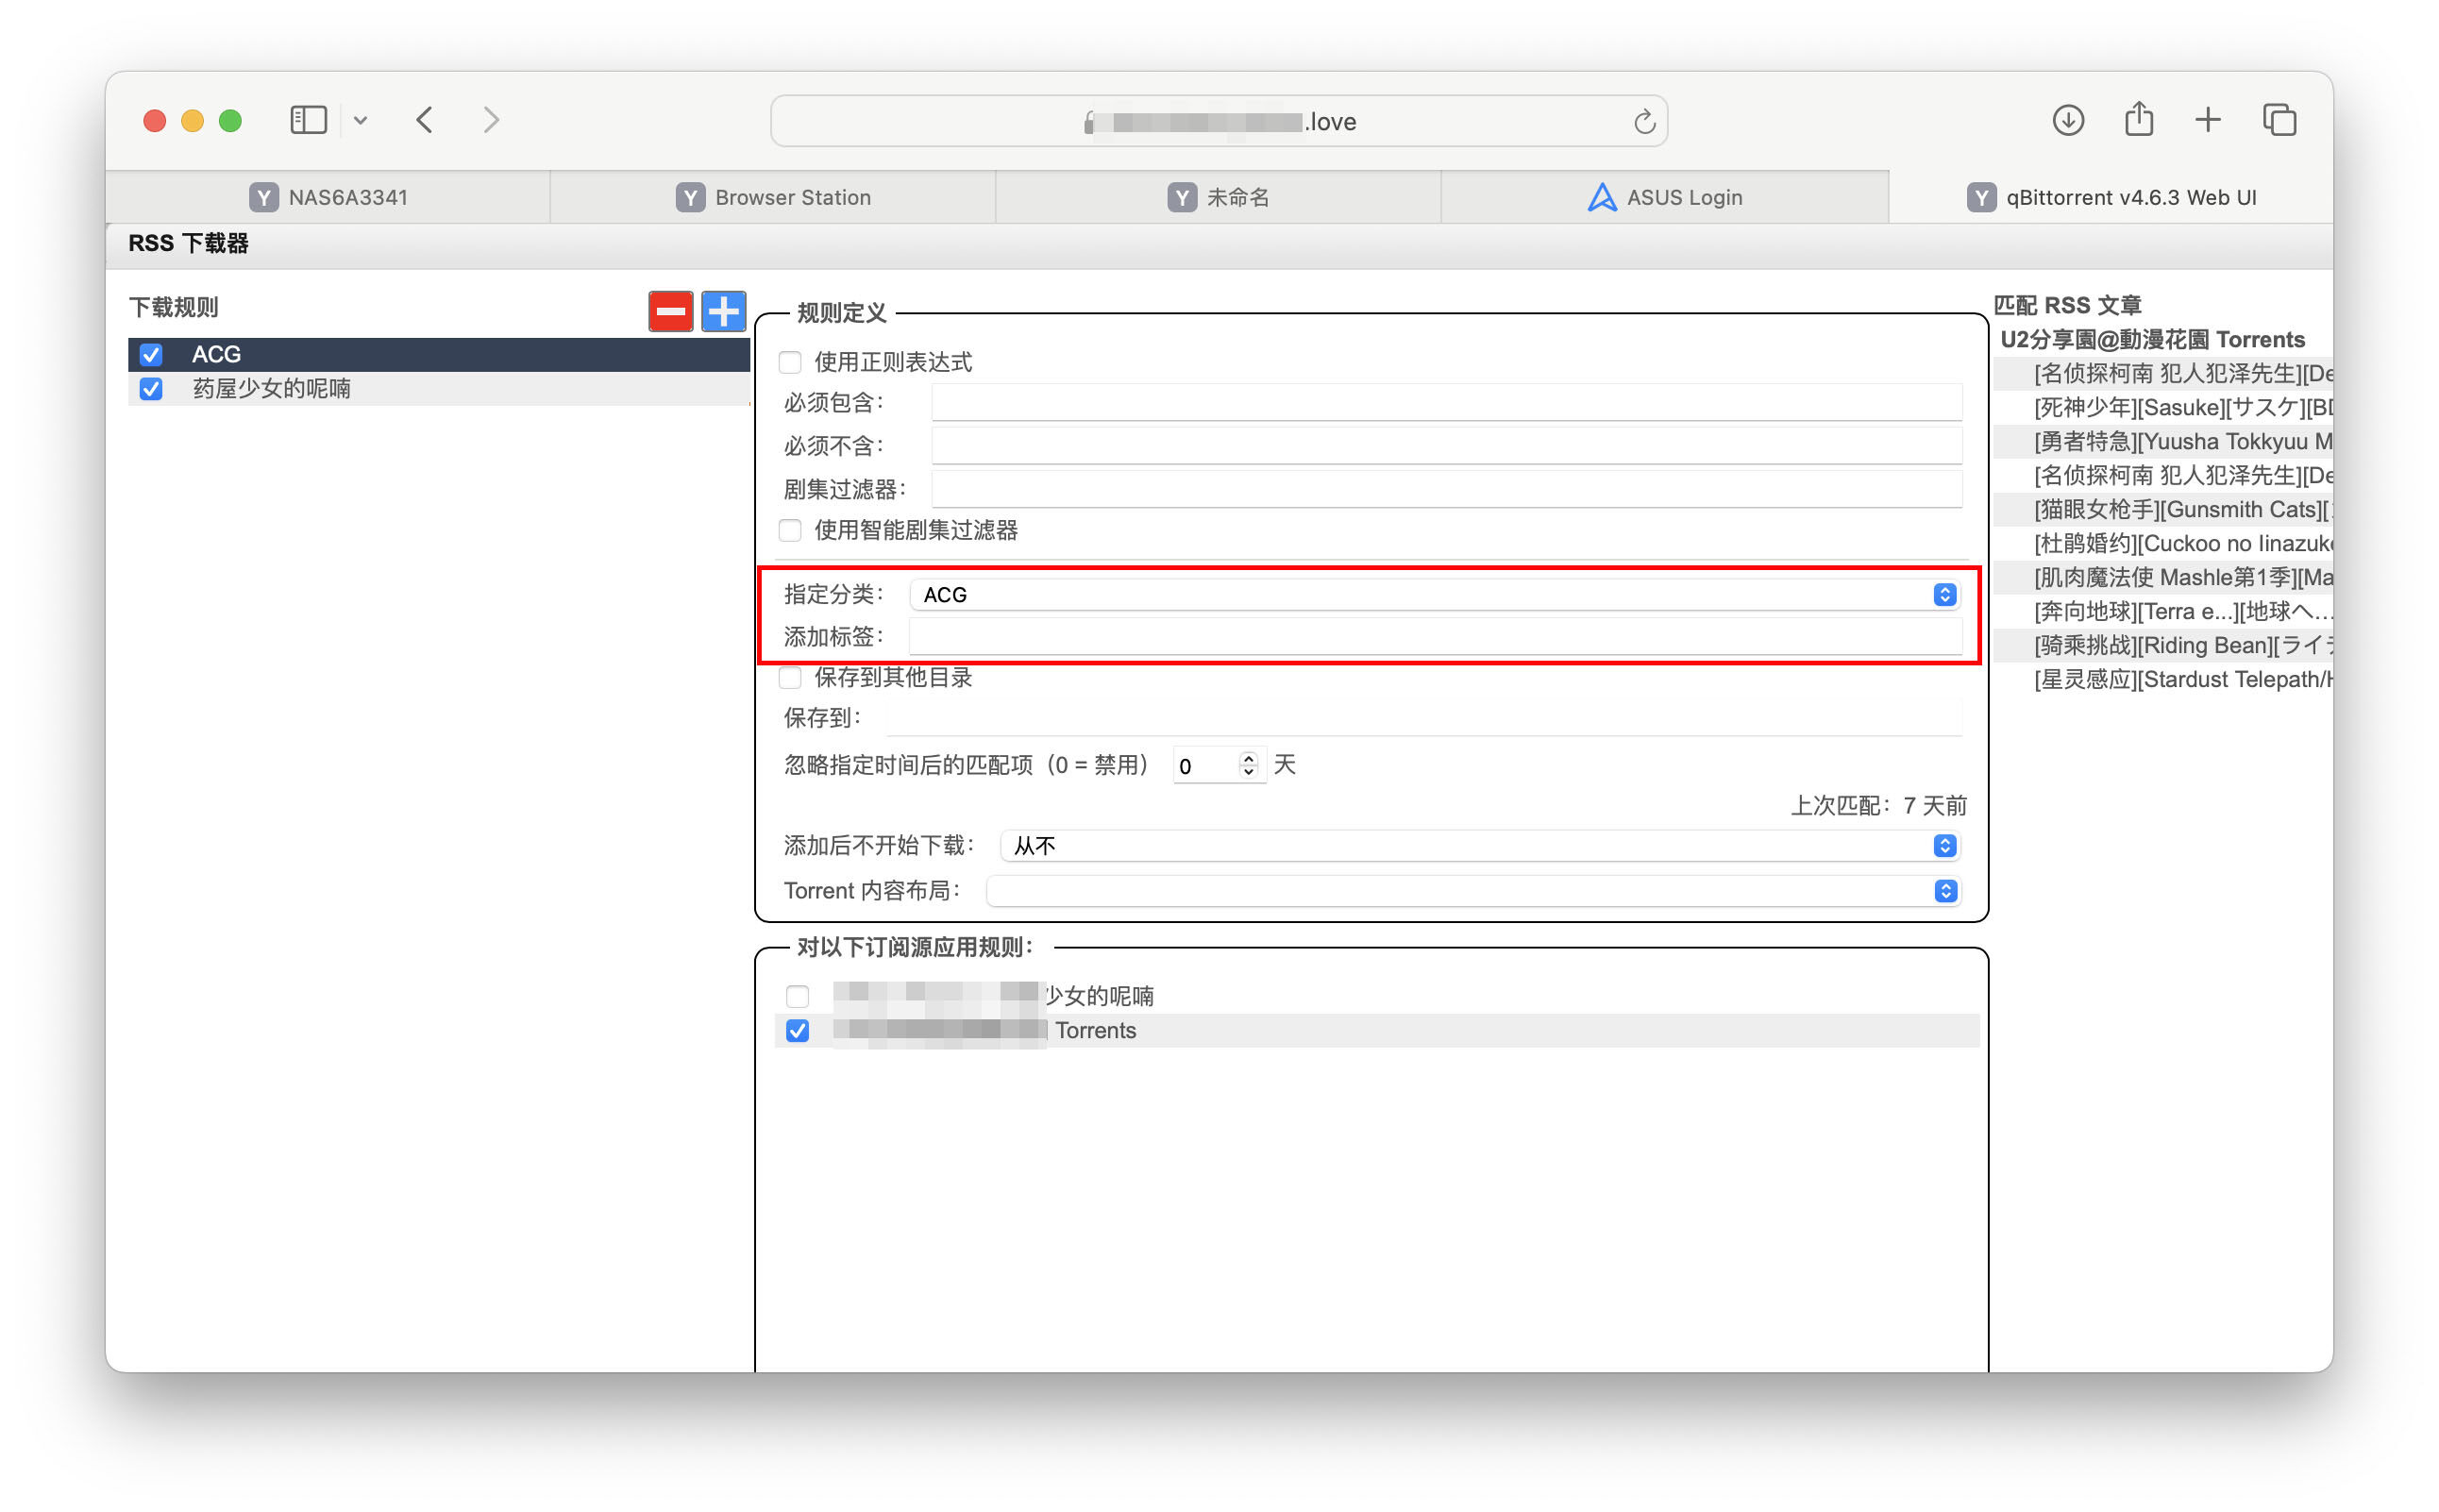Click the yellow minimize window button

(x=192, y=121)
